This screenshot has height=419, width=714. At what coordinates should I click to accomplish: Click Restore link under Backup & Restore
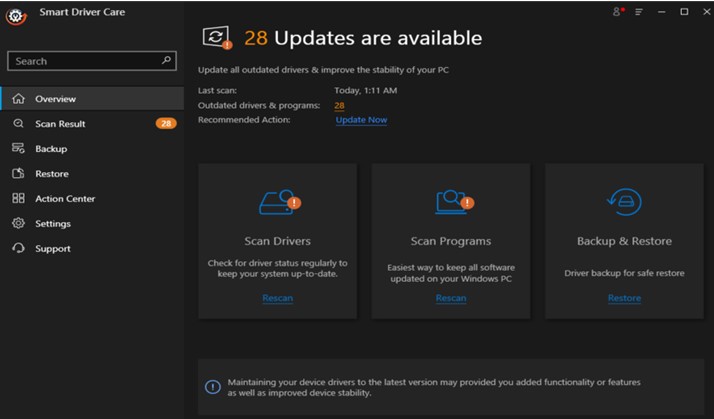624,298
